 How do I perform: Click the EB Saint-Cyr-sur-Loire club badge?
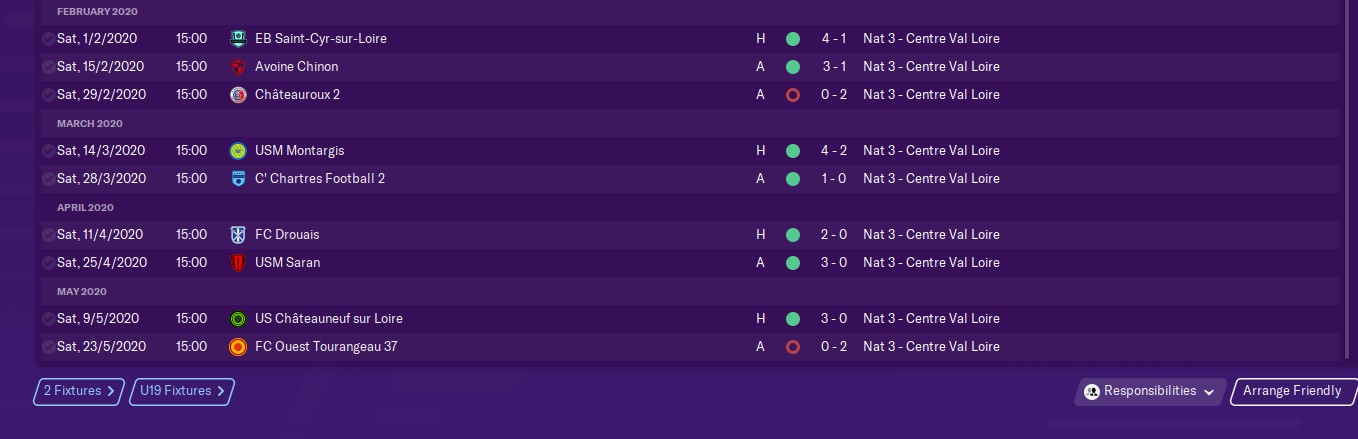pyautogui.click(x=238, y=39)
